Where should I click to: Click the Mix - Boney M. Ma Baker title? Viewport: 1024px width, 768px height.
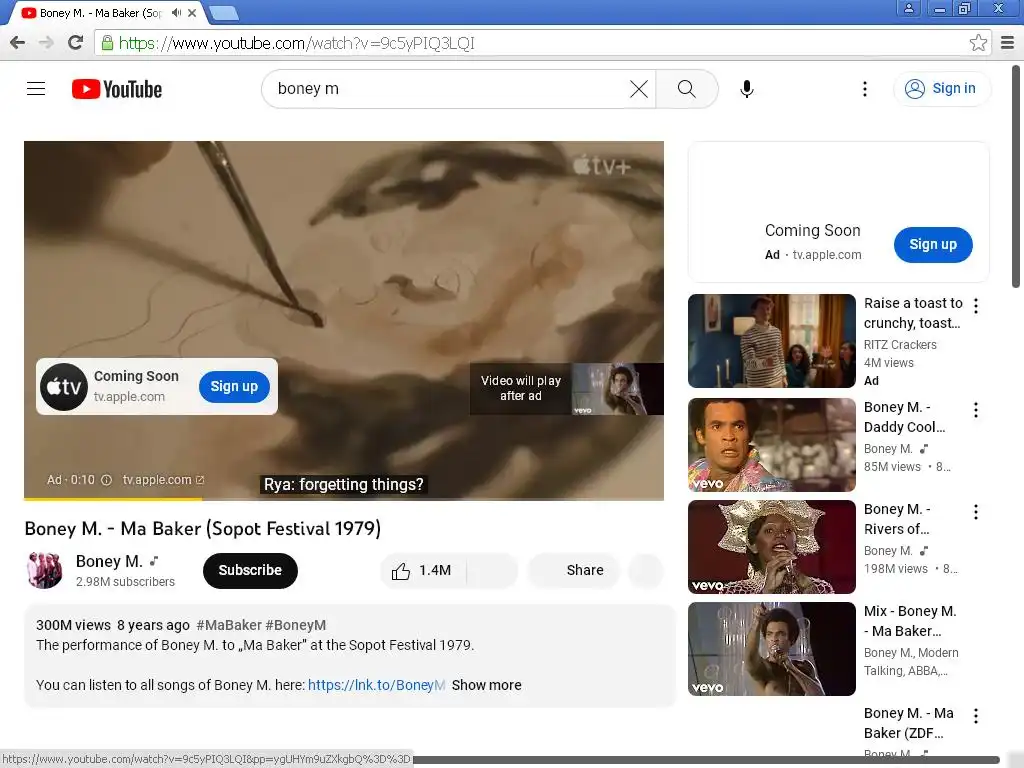pos(910,621)
